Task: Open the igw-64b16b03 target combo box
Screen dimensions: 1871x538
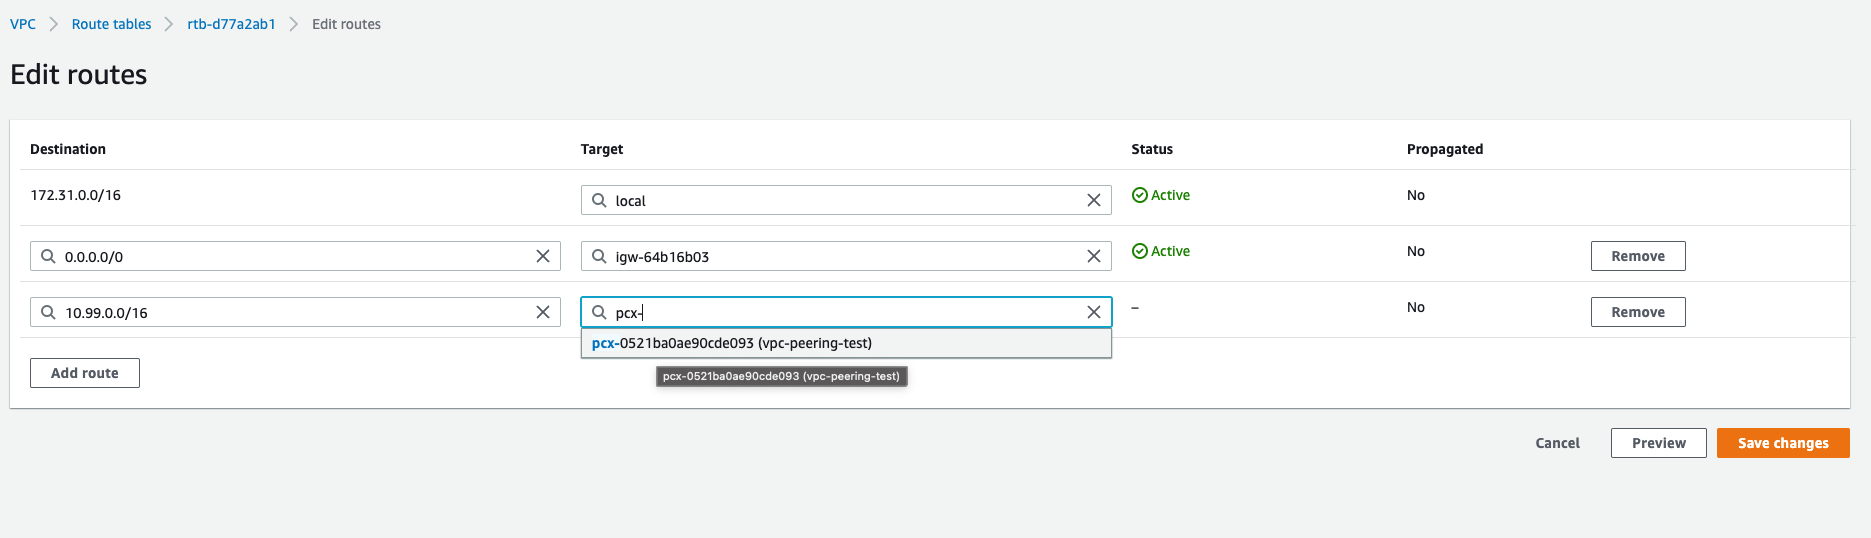Action: [846, 256]
